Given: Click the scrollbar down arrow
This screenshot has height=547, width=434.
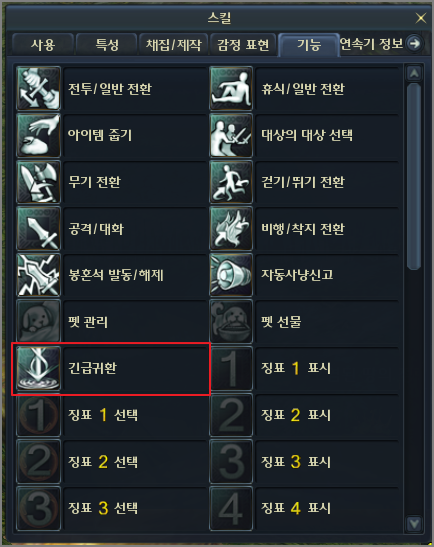Looking at the screenshot, I should (x=414, y=524).
